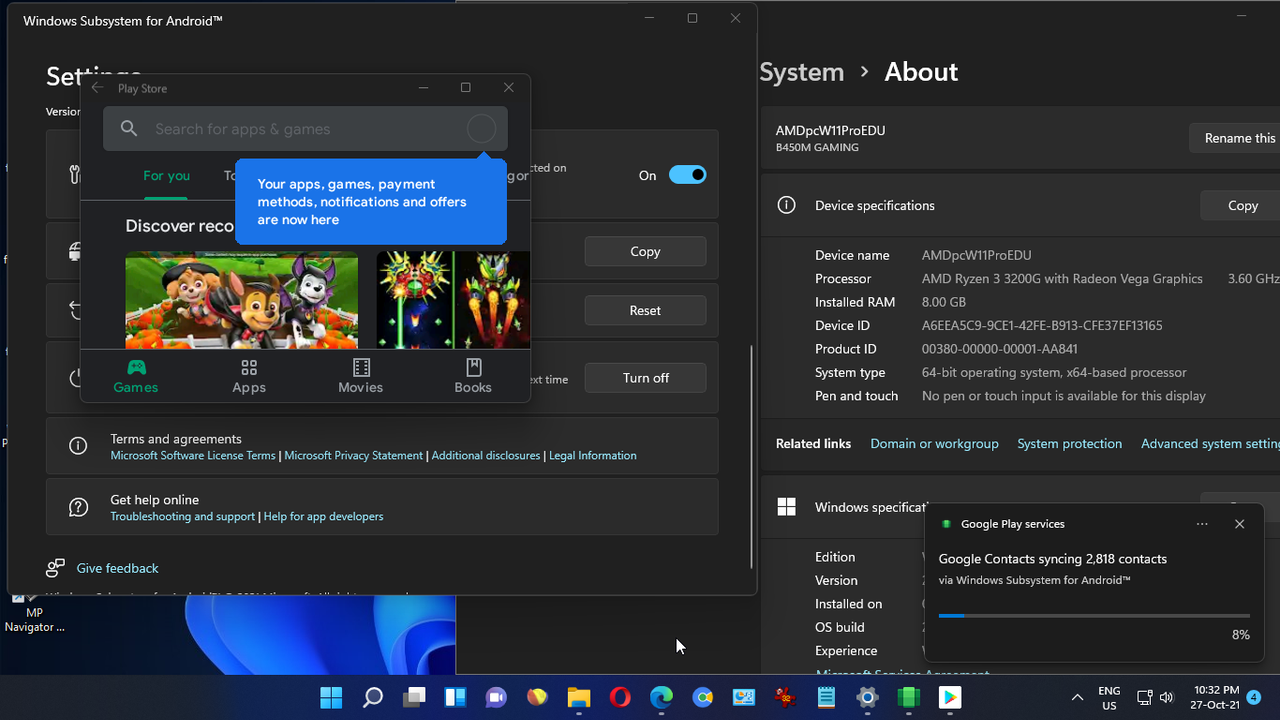Viewport: 1280px width, 720px height.
Task: Click the Terms and agreements info icon
Action: [x=78, y=446]
